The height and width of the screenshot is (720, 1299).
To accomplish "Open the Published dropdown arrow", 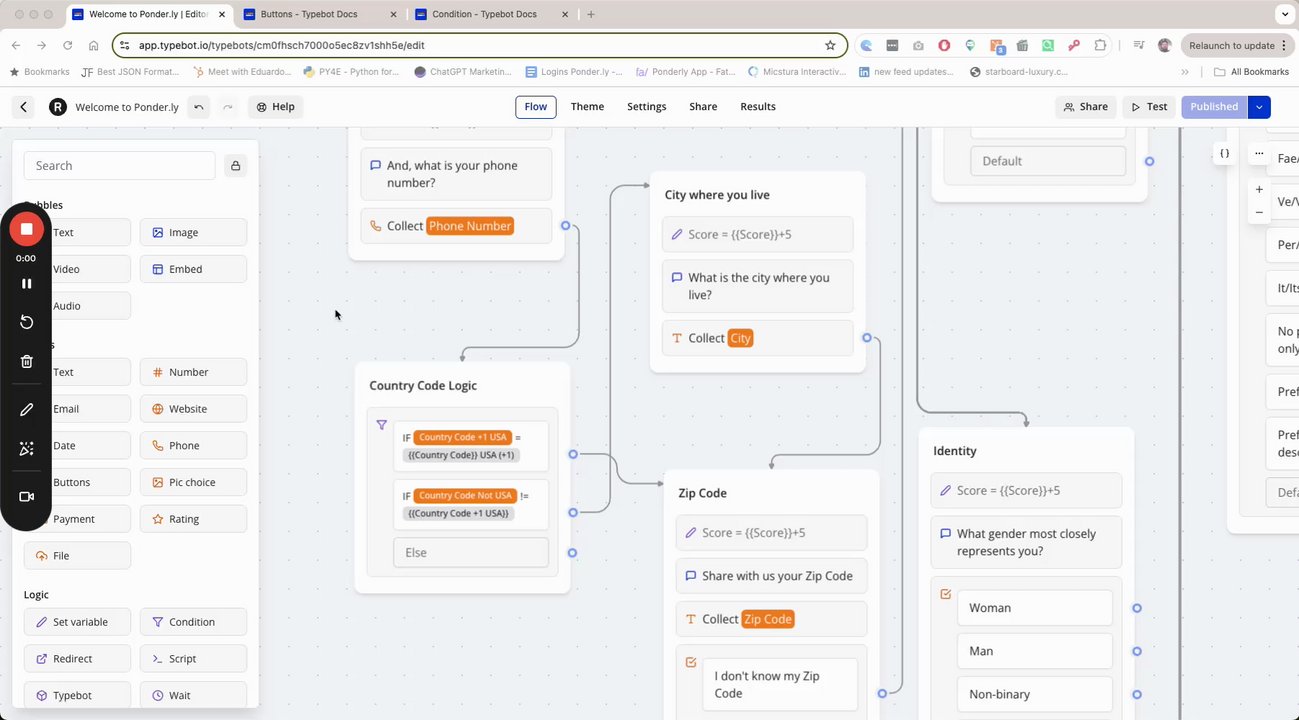I will coord(1259,107).
